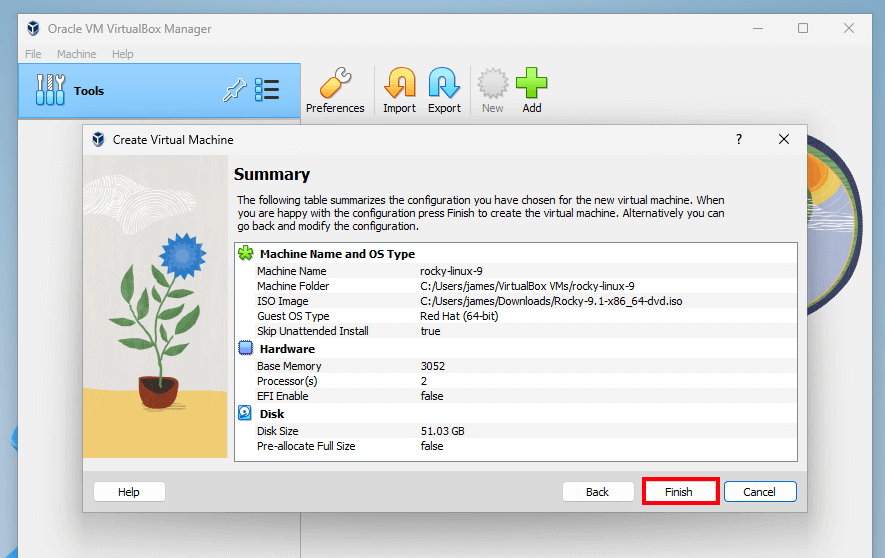Click the Import appliance toolbar icon

[400, 83]
